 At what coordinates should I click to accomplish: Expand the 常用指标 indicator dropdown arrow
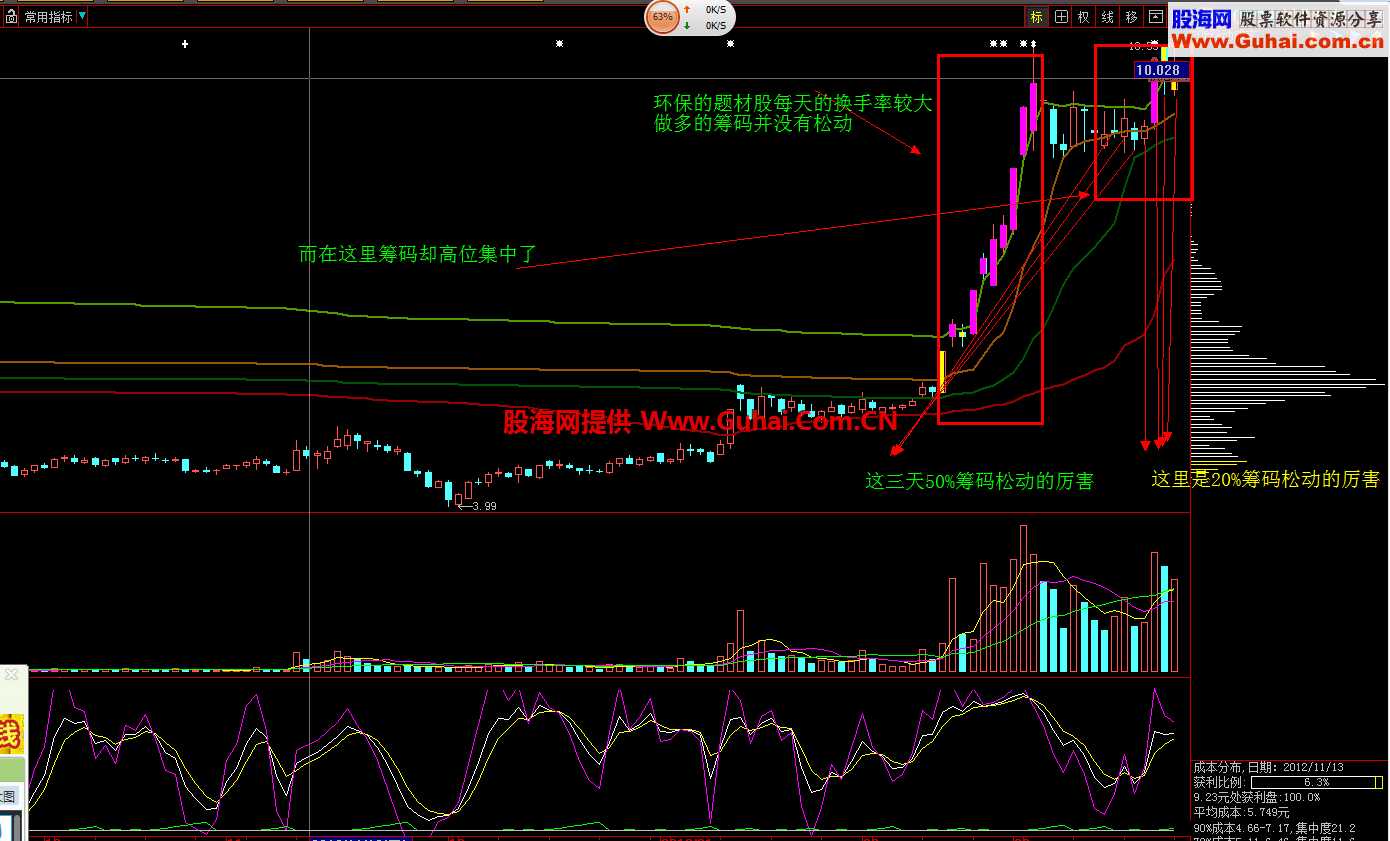(x=81, y=17)
